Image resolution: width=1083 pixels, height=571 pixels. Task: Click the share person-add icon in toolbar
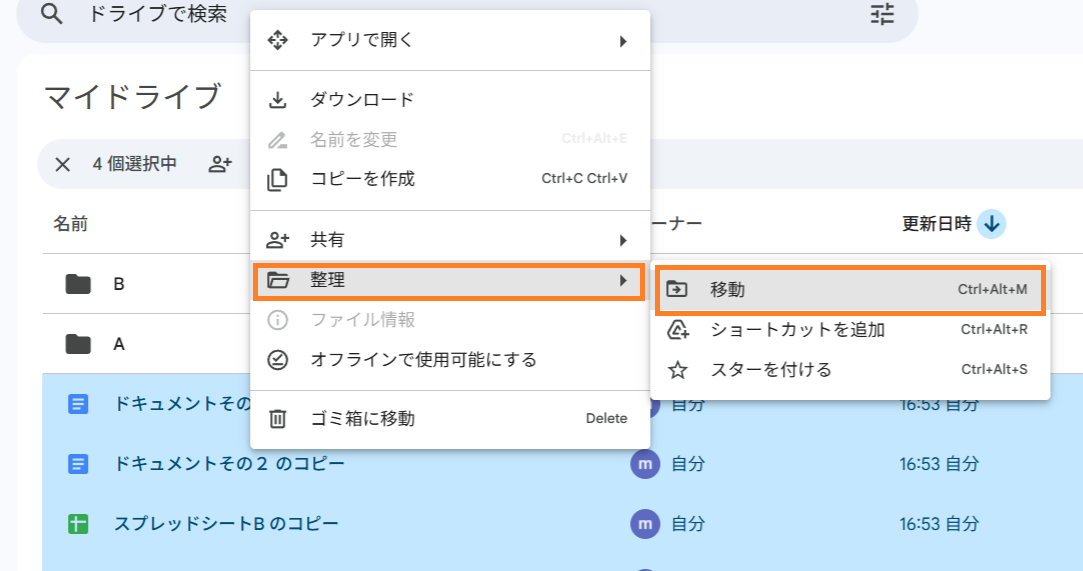tap(220, 165)
